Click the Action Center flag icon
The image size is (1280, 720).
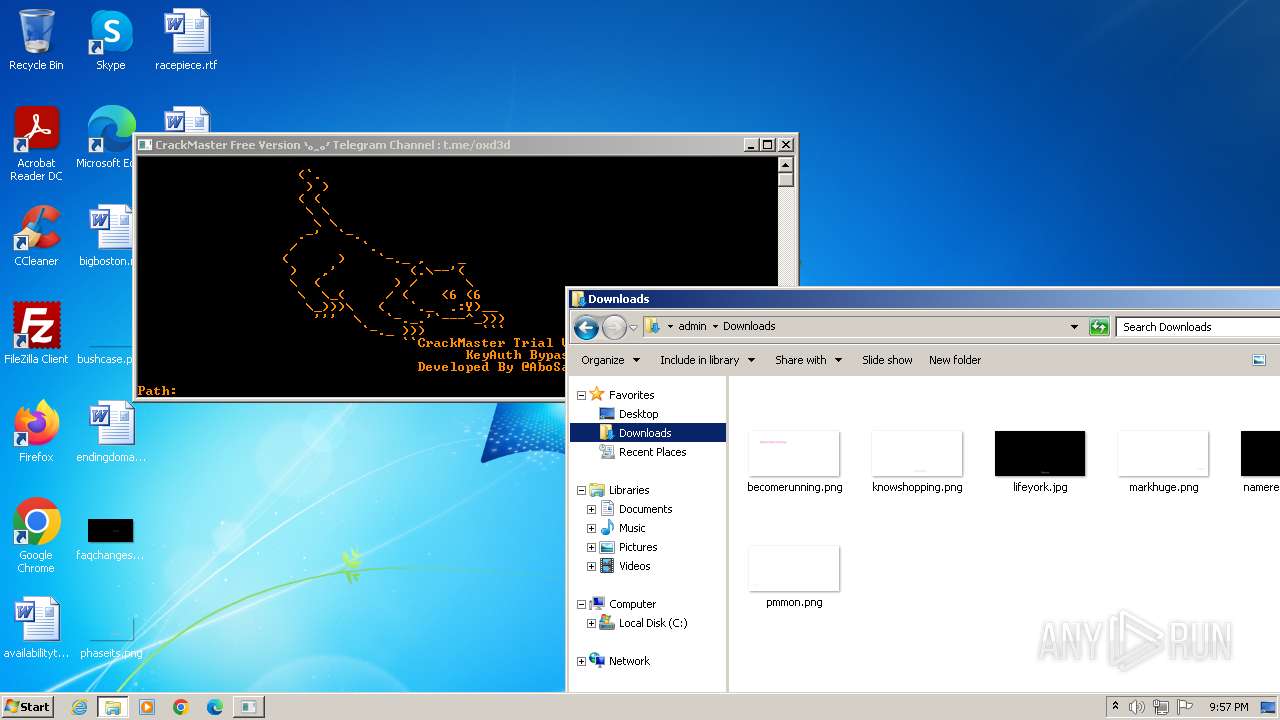coord(1185,707)
